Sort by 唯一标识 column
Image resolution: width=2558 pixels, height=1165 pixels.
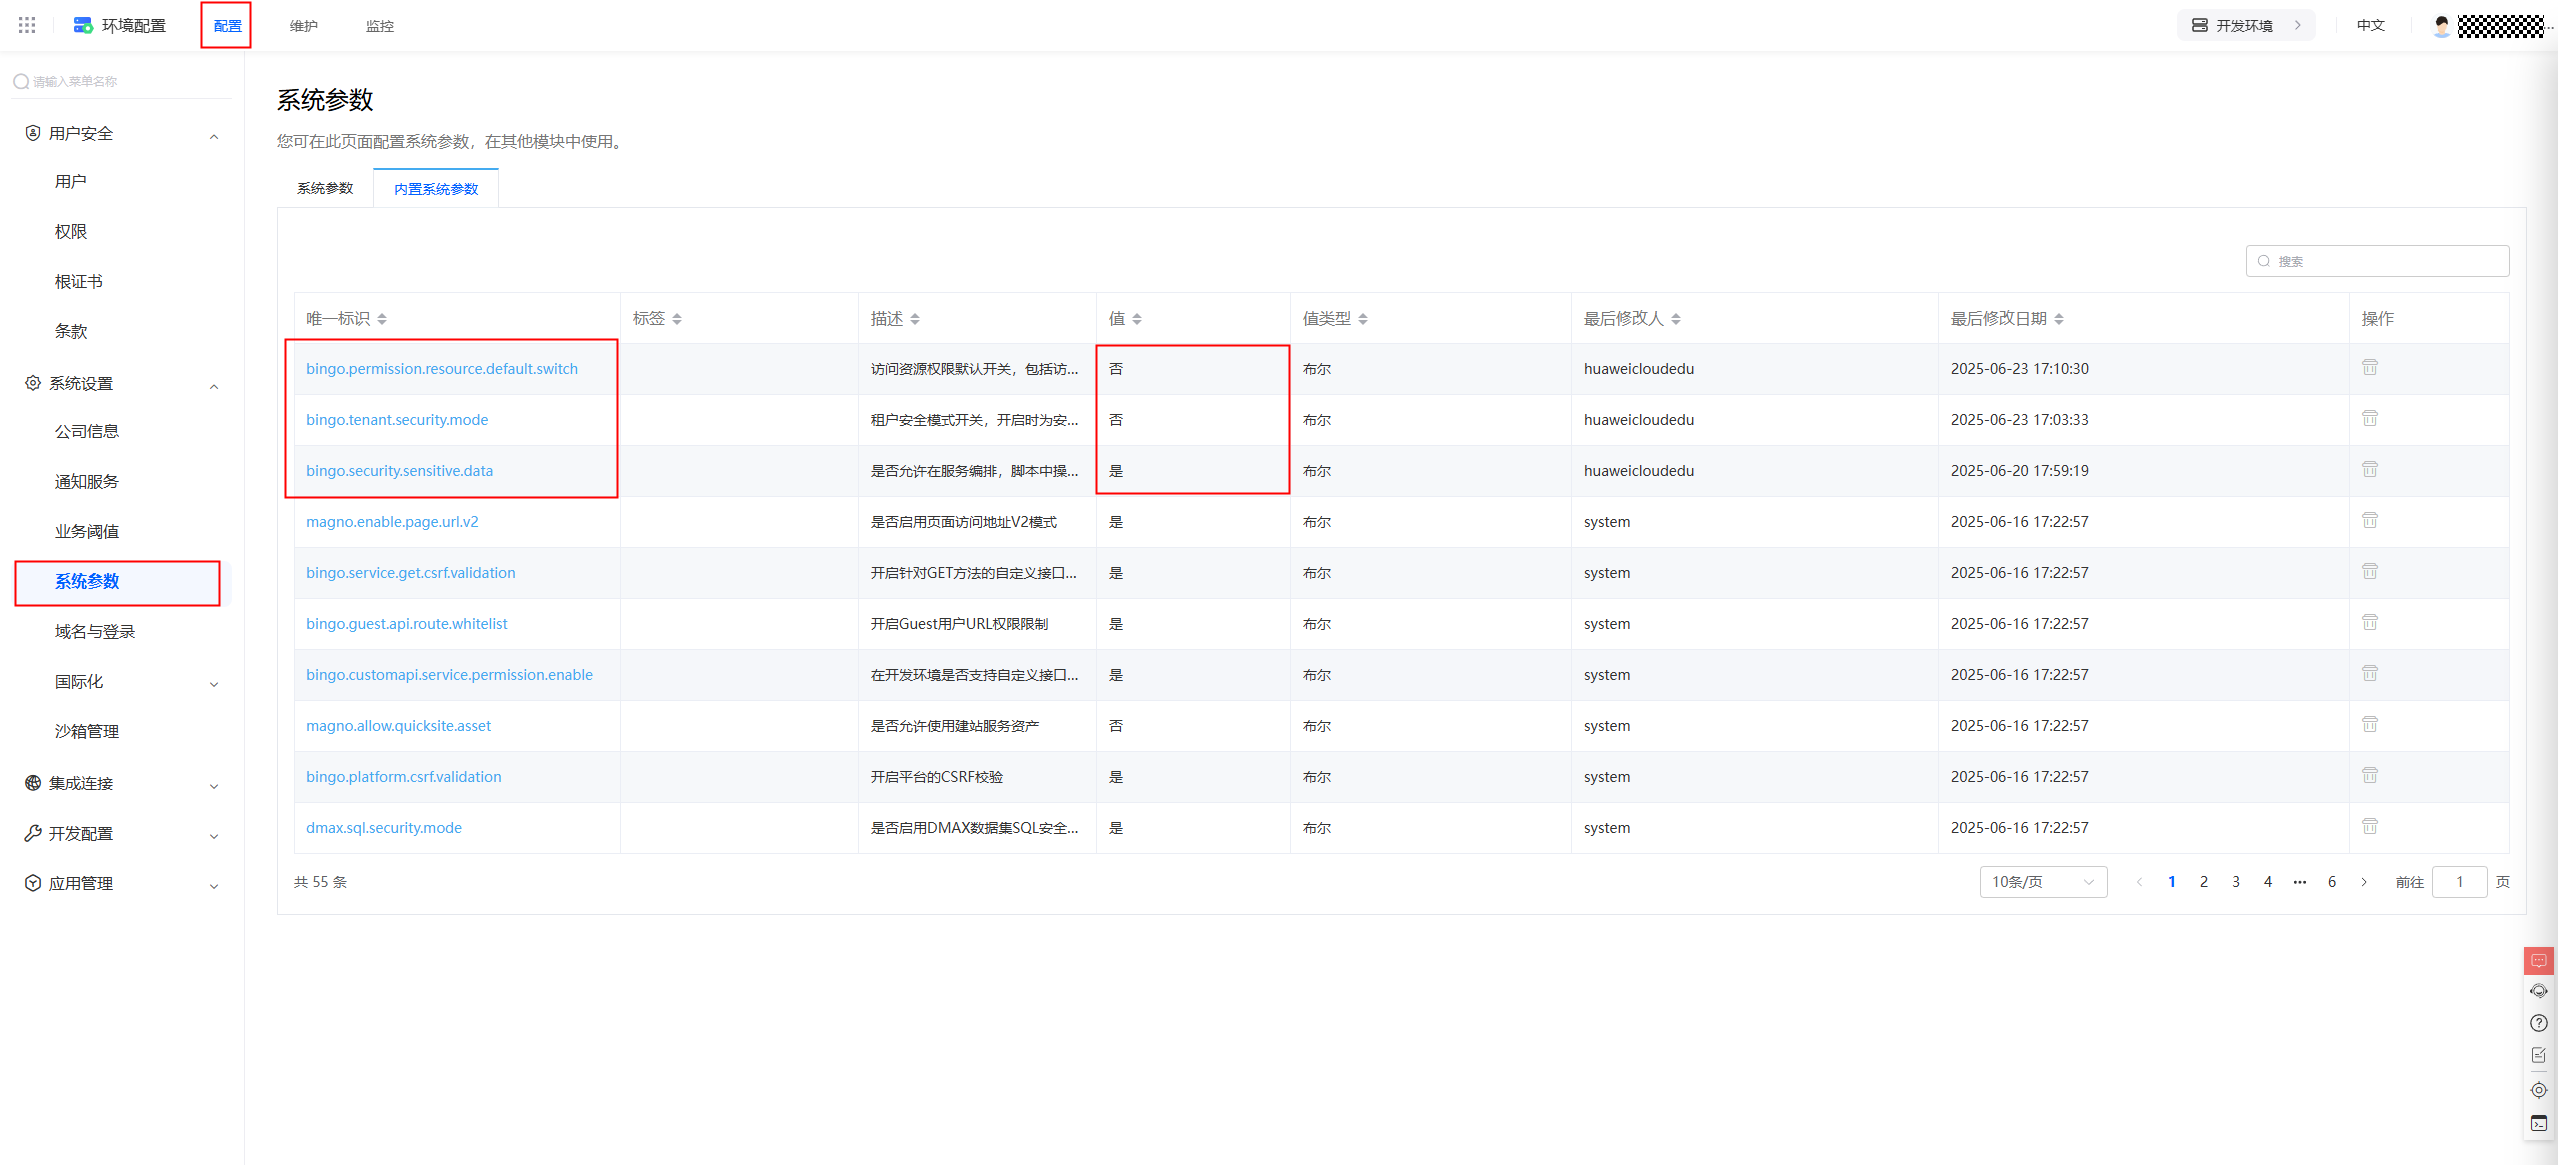[x=382, y=319]
